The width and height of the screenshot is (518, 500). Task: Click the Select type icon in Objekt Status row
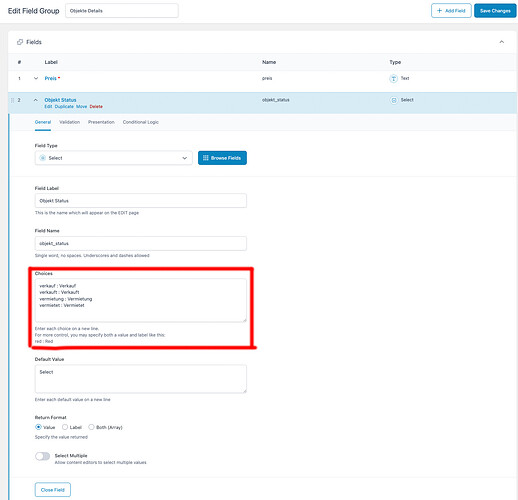point(394,100)
